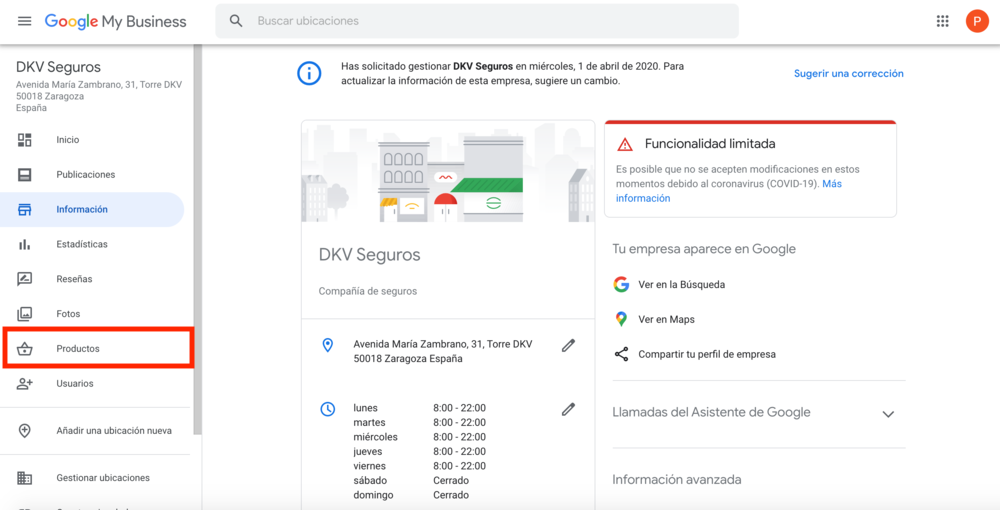Click the Publicaciones sidebar icon
Image resolution: width=1000 pixels, height=510 pixels.
[x=24, y=175]
